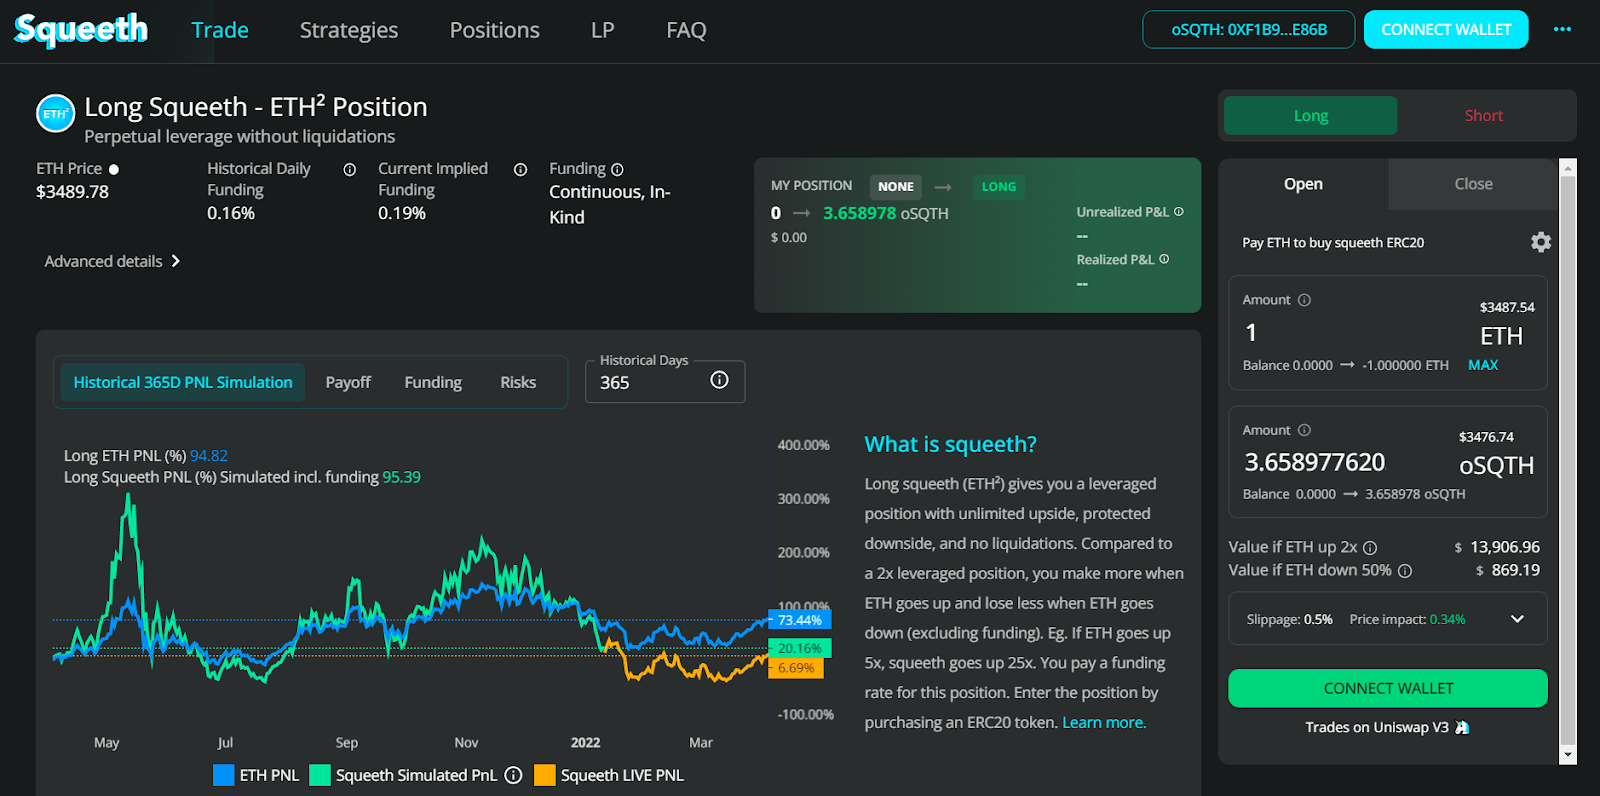Click the Historical Days info icon
The width and height of the screenshot is (1600, 796).
(719, 380)
